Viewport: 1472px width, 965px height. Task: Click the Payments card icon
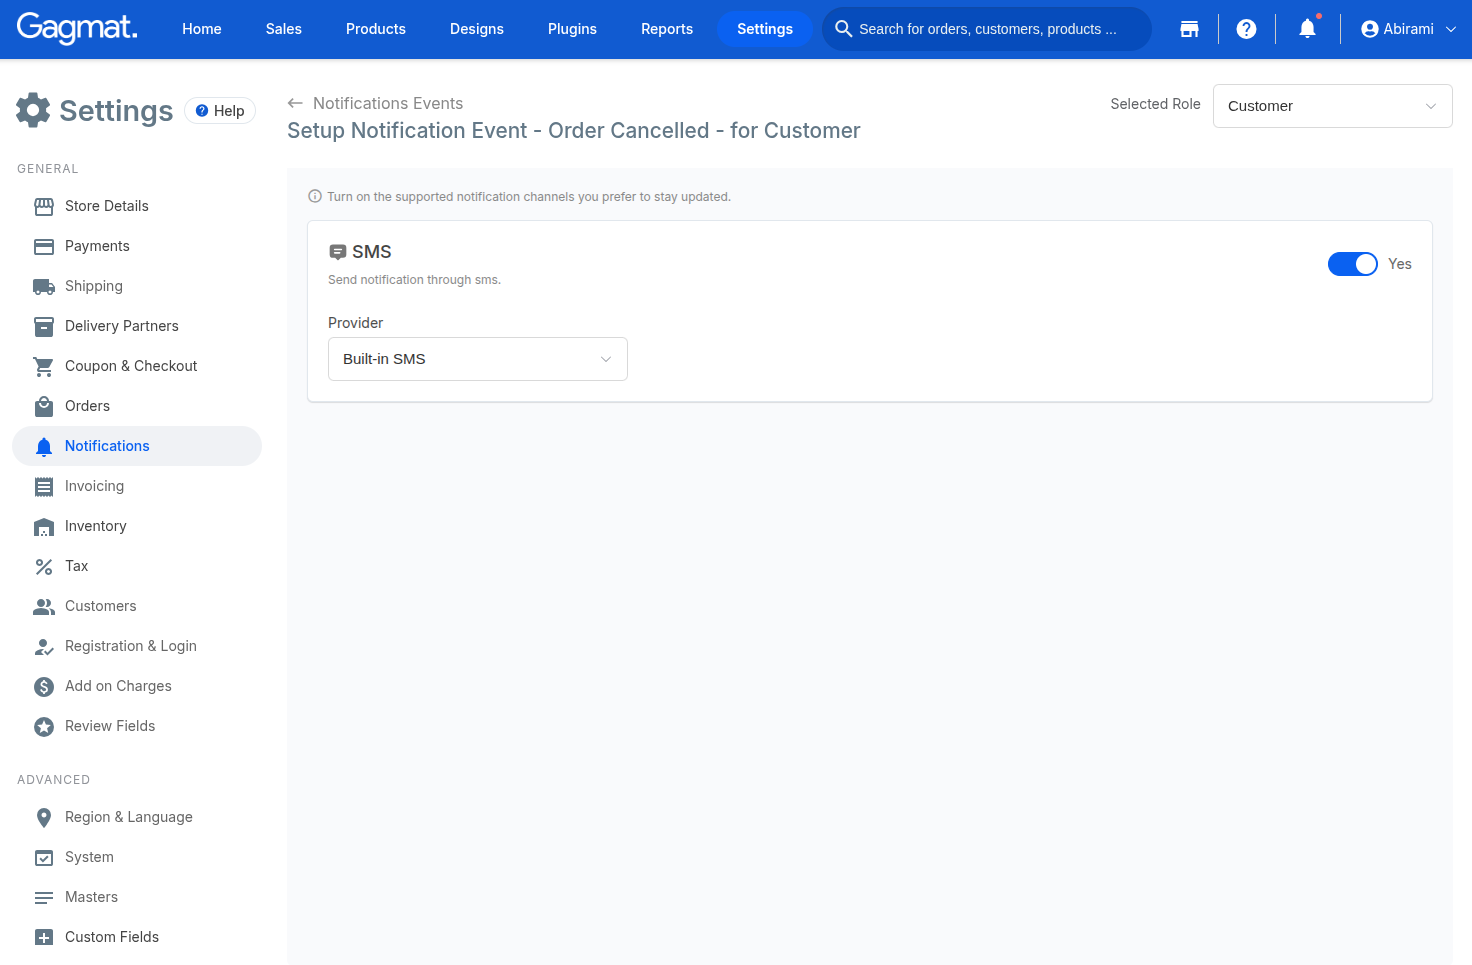click(x=44, y=246)
